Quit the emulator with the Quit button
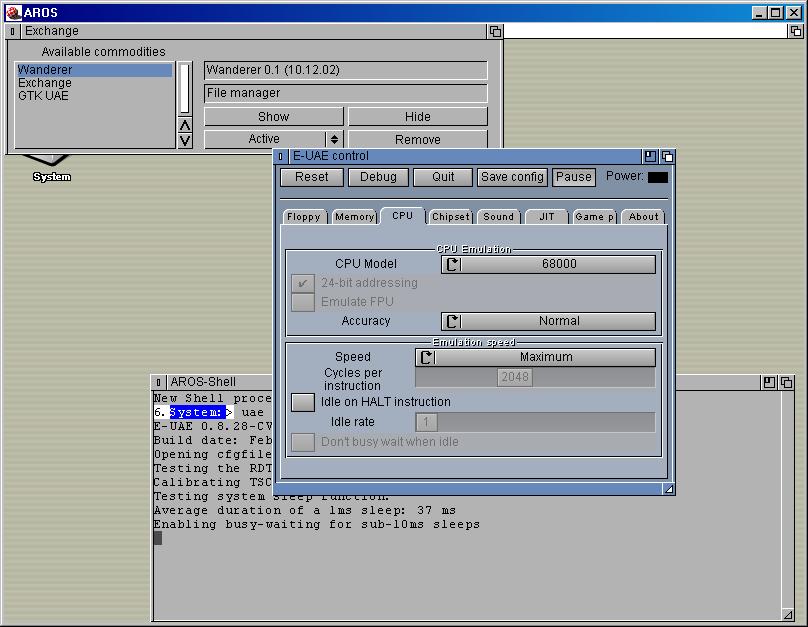Viewport: 808px width, 627px height. tap(443, 177)
